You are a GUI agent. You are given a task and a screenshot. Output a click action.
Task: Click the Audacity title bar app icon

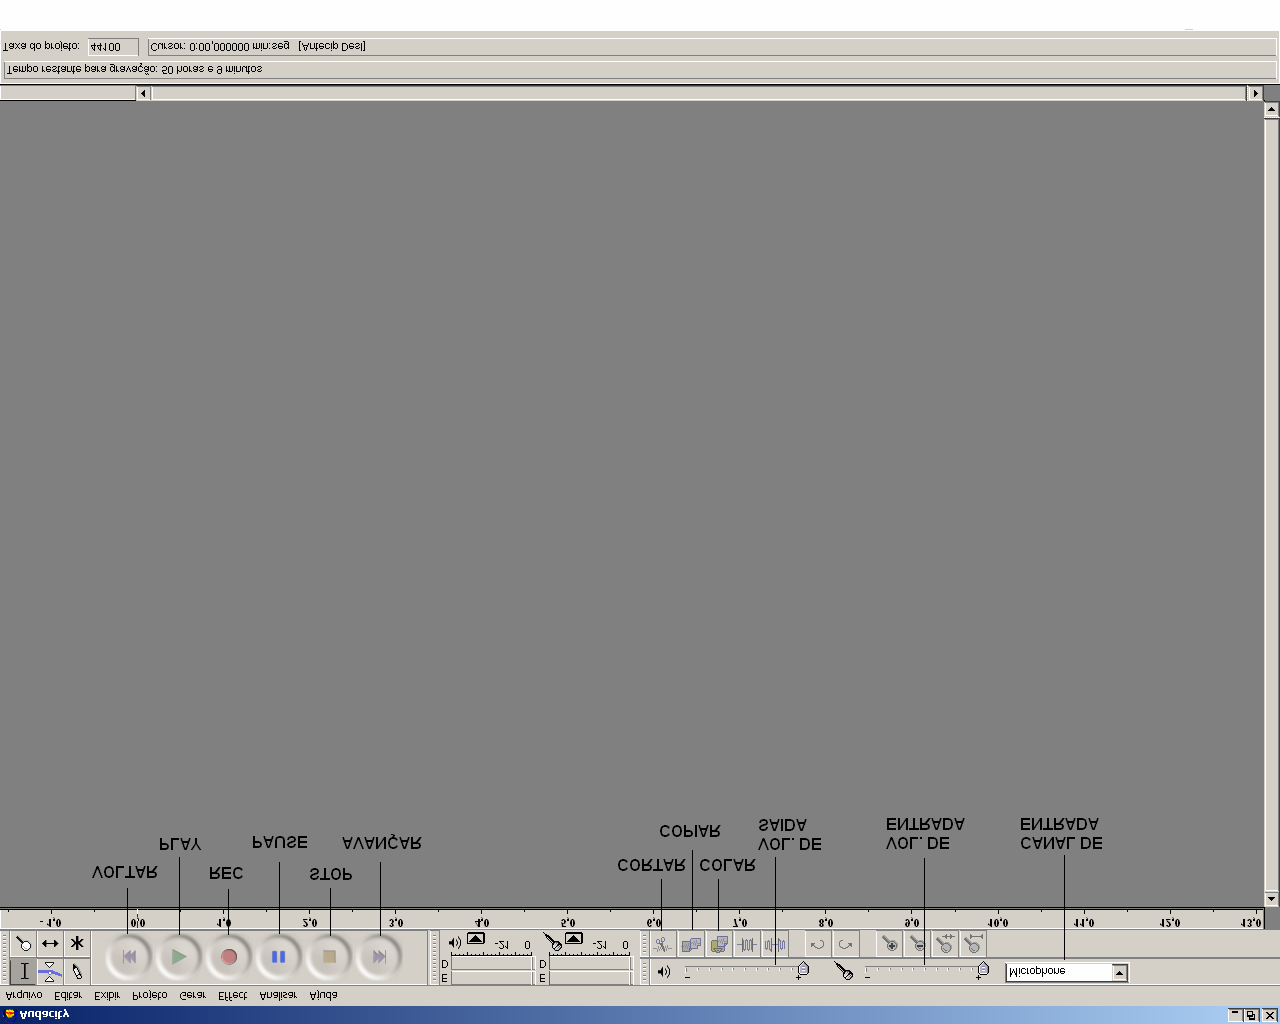9,1014
